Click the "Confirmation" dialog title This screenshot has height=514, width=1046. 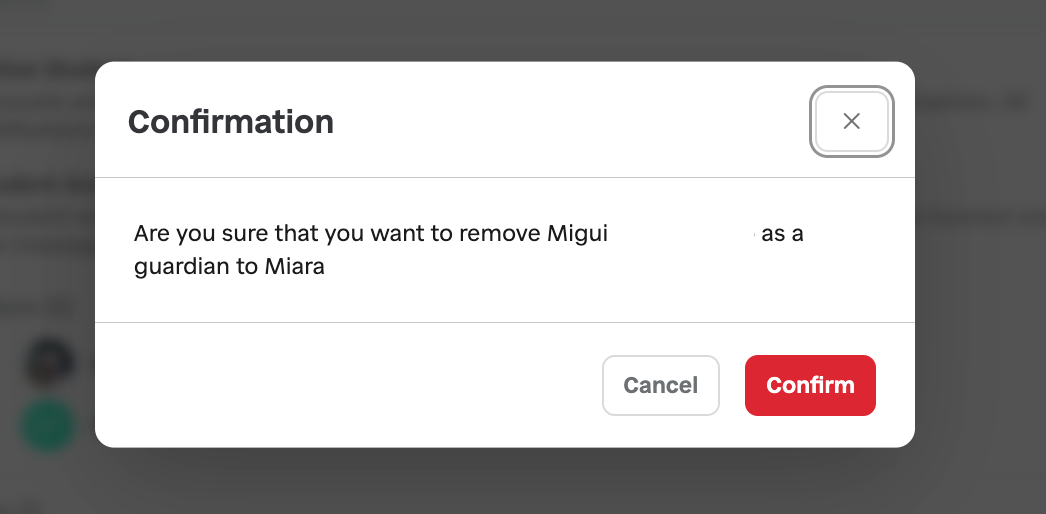click(x=231, y=122)
